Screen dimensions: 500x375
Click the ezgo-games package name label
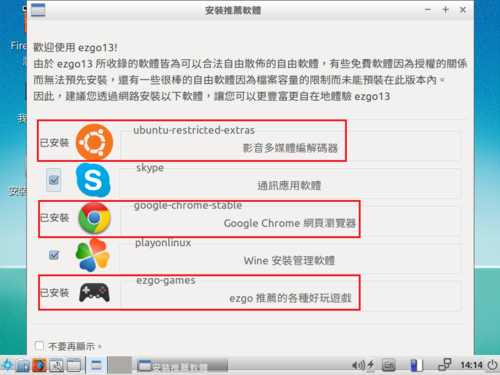(166, 281)
